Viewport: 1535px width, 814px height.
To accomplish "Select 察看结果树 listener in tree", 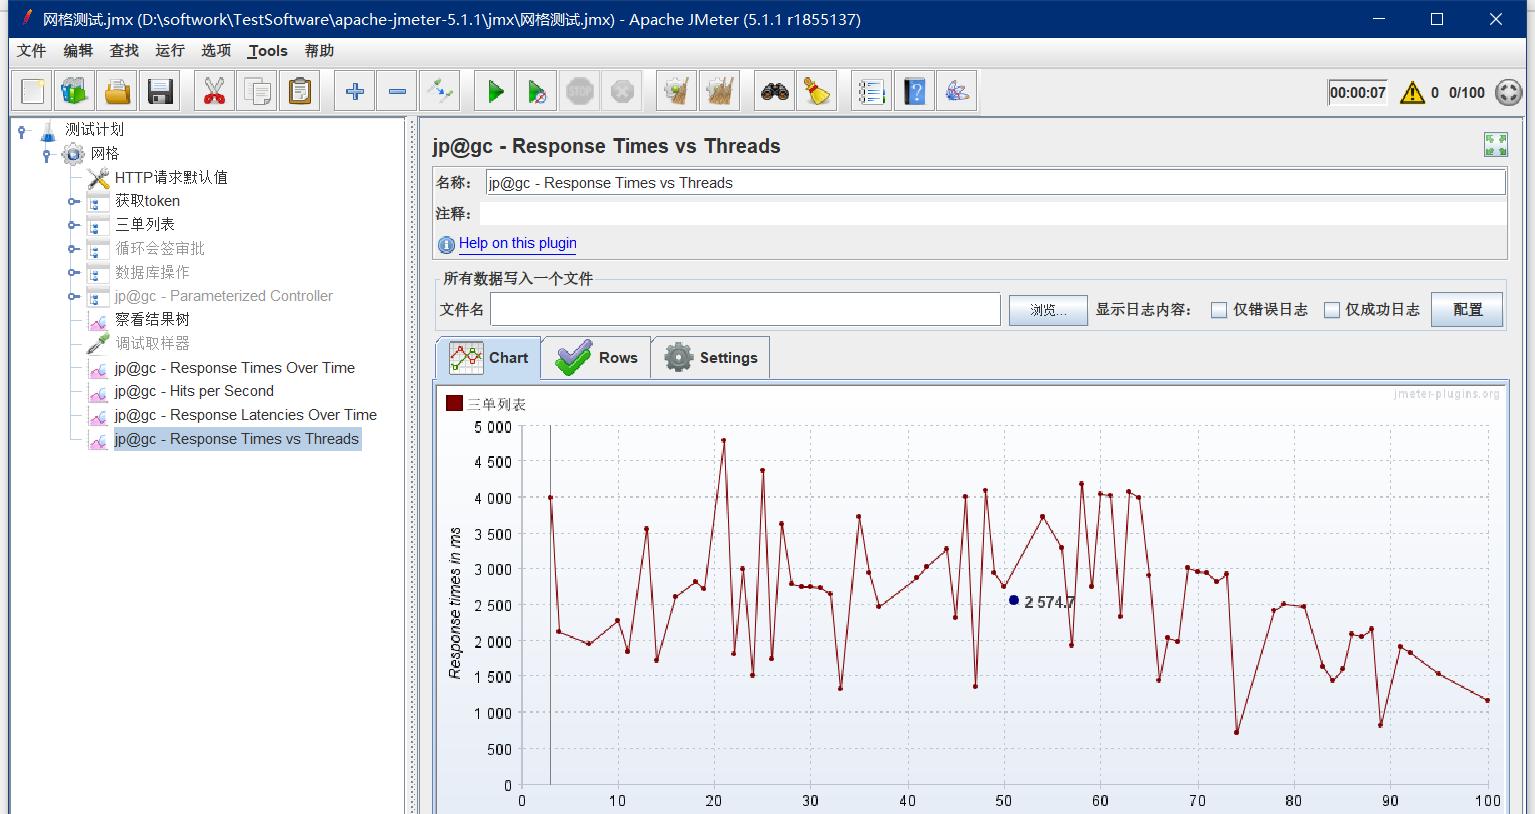I will [152, 319].
